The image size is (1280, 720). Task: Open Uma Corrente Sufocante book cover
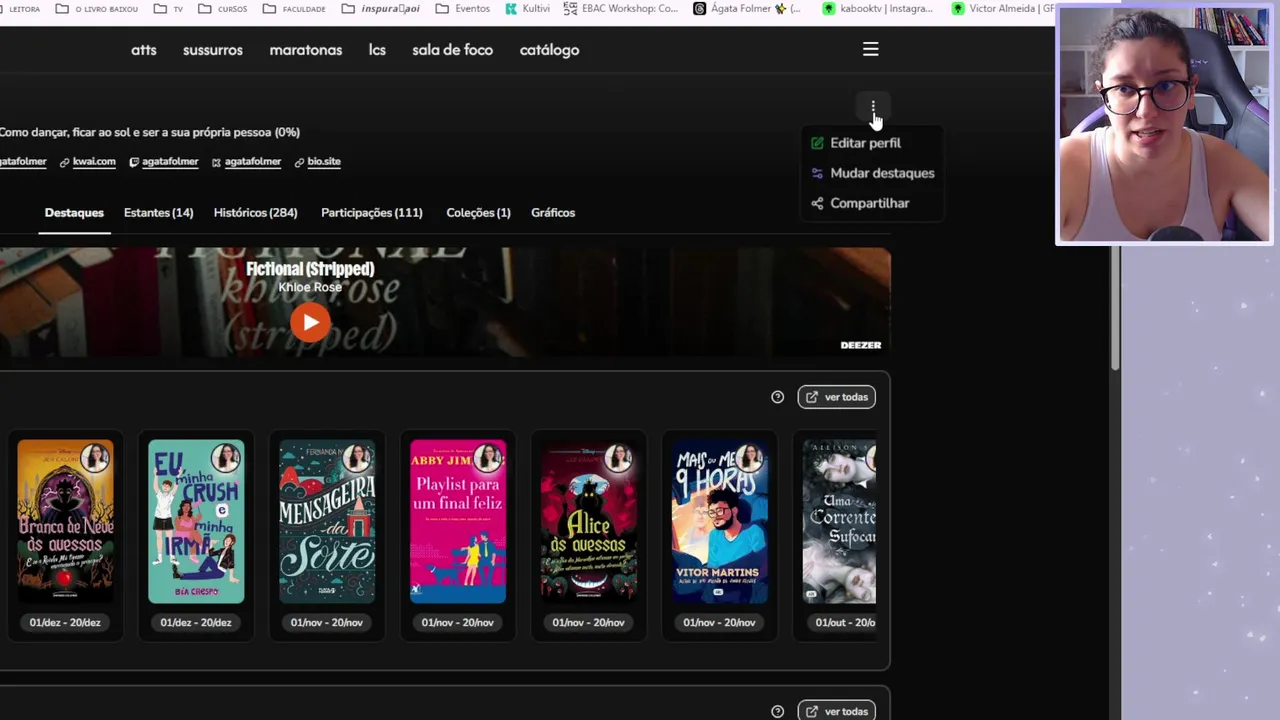839,522
